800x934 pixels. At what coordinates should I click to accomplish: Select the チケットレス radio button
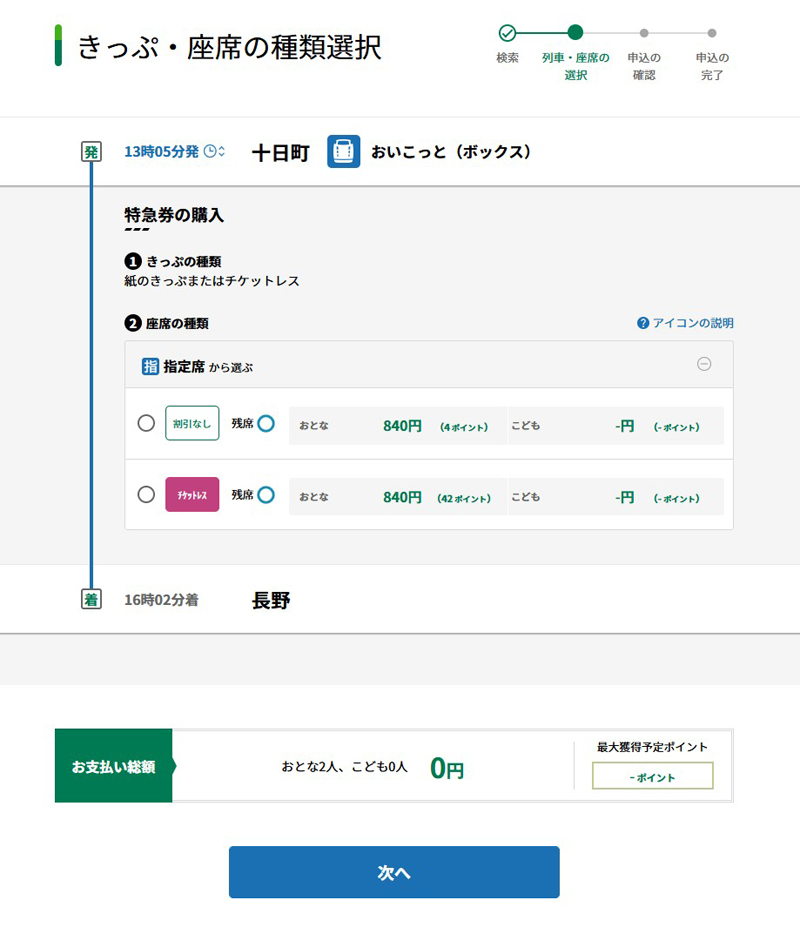coord(146,494)
